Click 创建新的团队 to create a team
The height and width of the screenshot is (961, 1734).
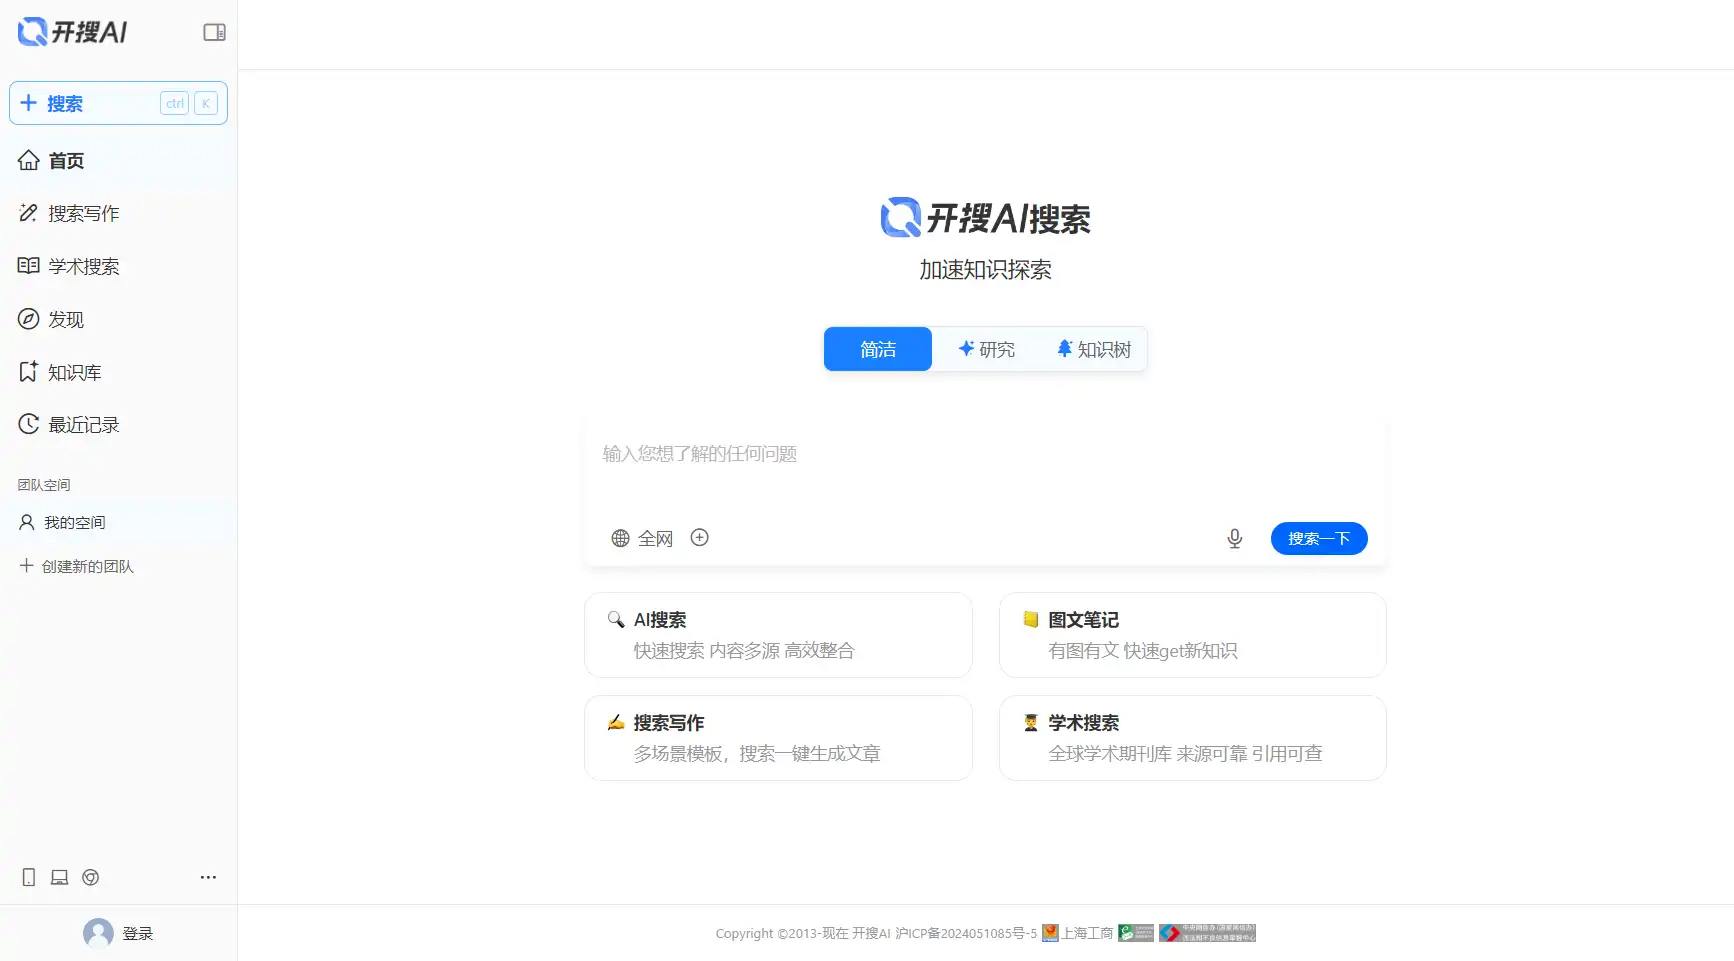pos(76,566)
